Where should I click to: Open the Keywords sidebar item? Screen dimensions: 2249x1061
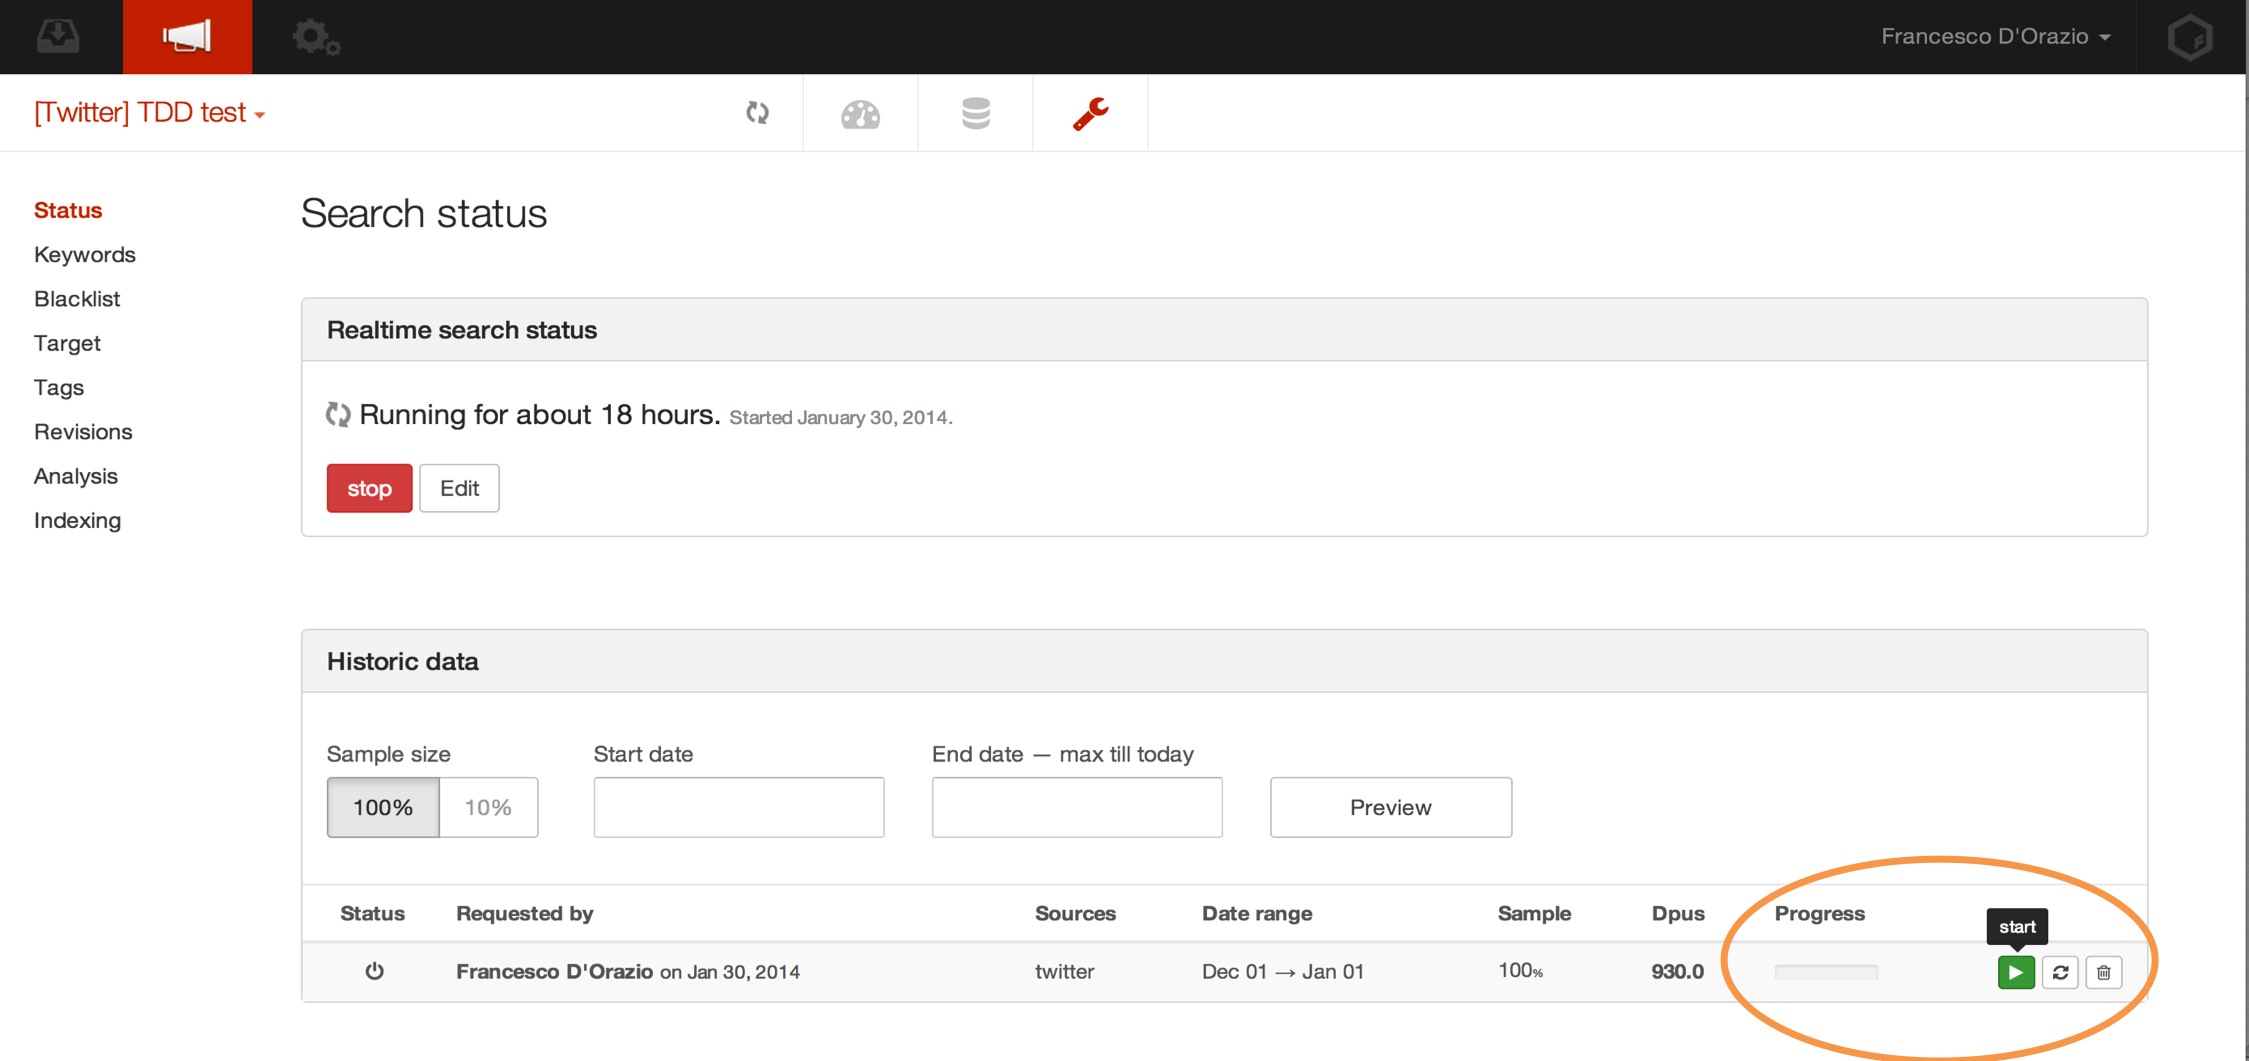(x=85, y=254)
